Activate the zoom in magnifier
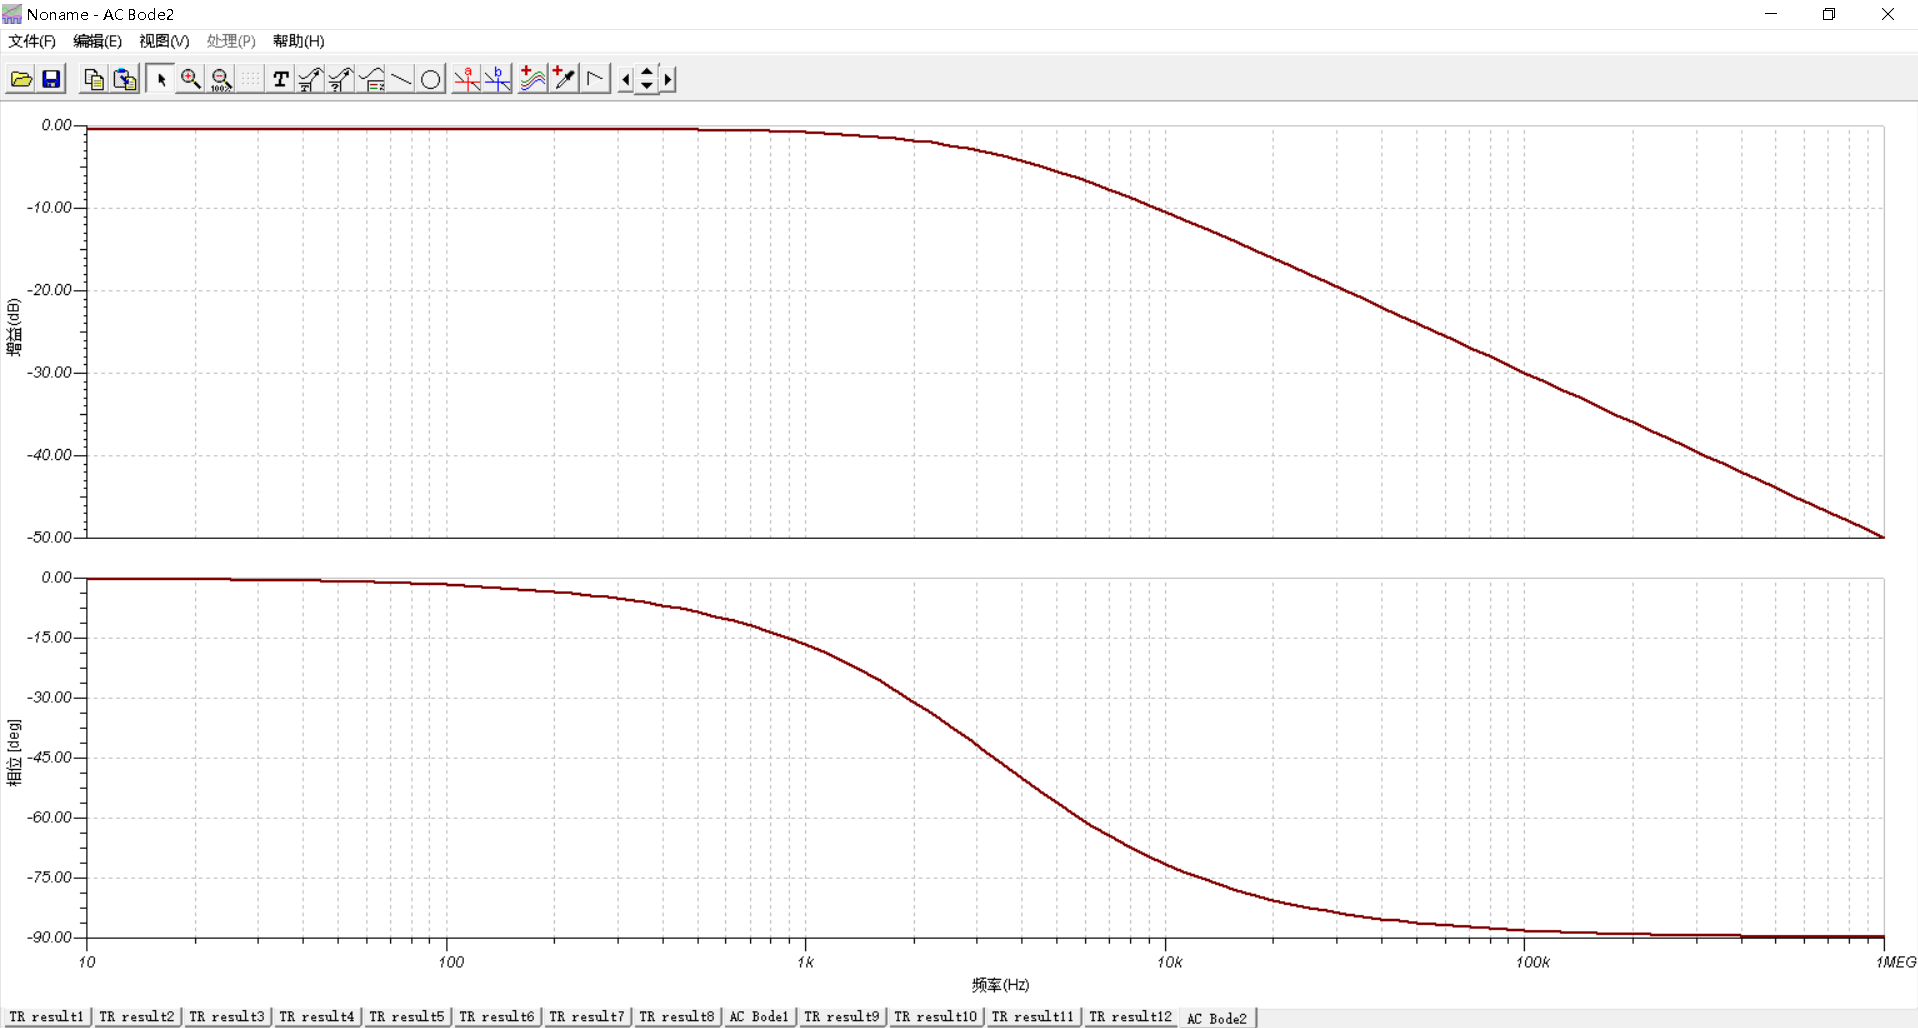1918x1028 pixels. pos(190,79)
